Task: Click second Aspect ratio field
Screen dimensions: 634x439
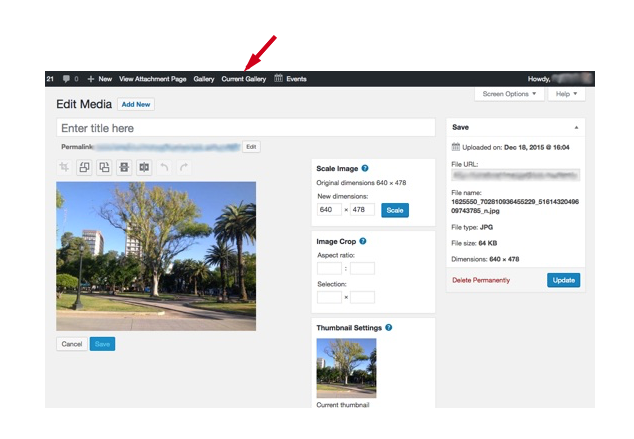Action: 362,268
